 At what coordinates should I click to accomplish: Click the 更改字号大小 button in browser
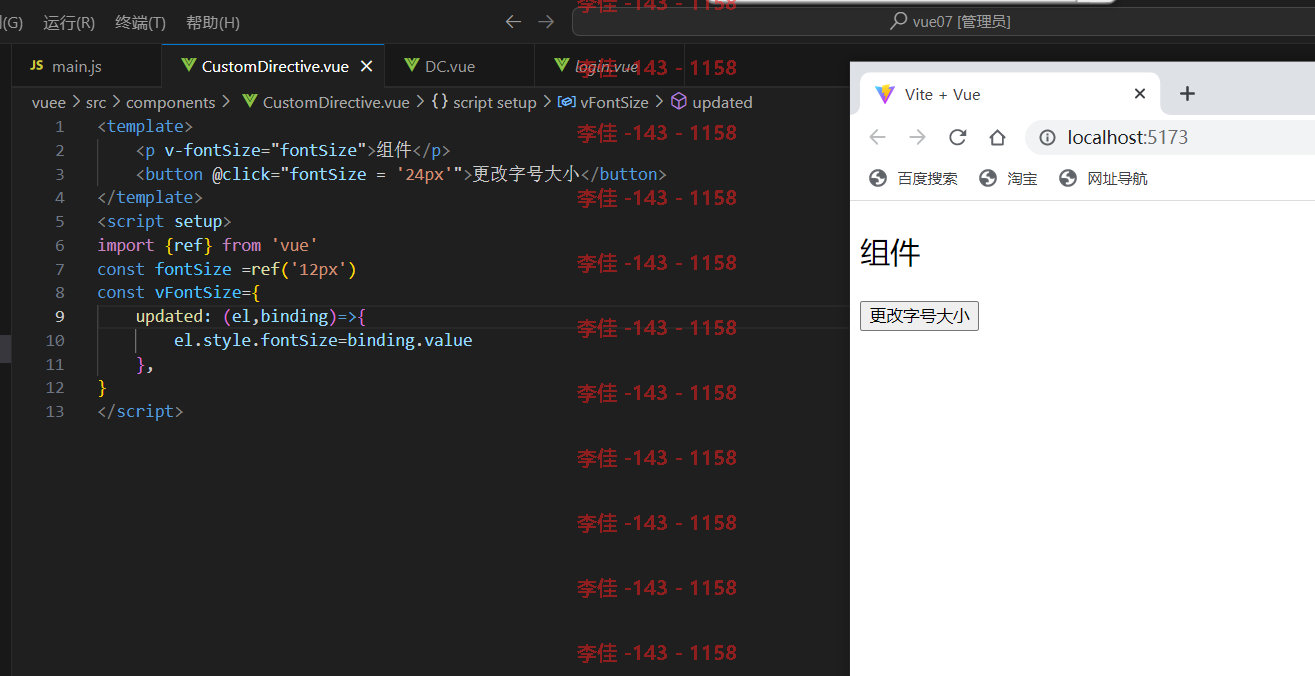pyautogui.click(x=919, y=316)
